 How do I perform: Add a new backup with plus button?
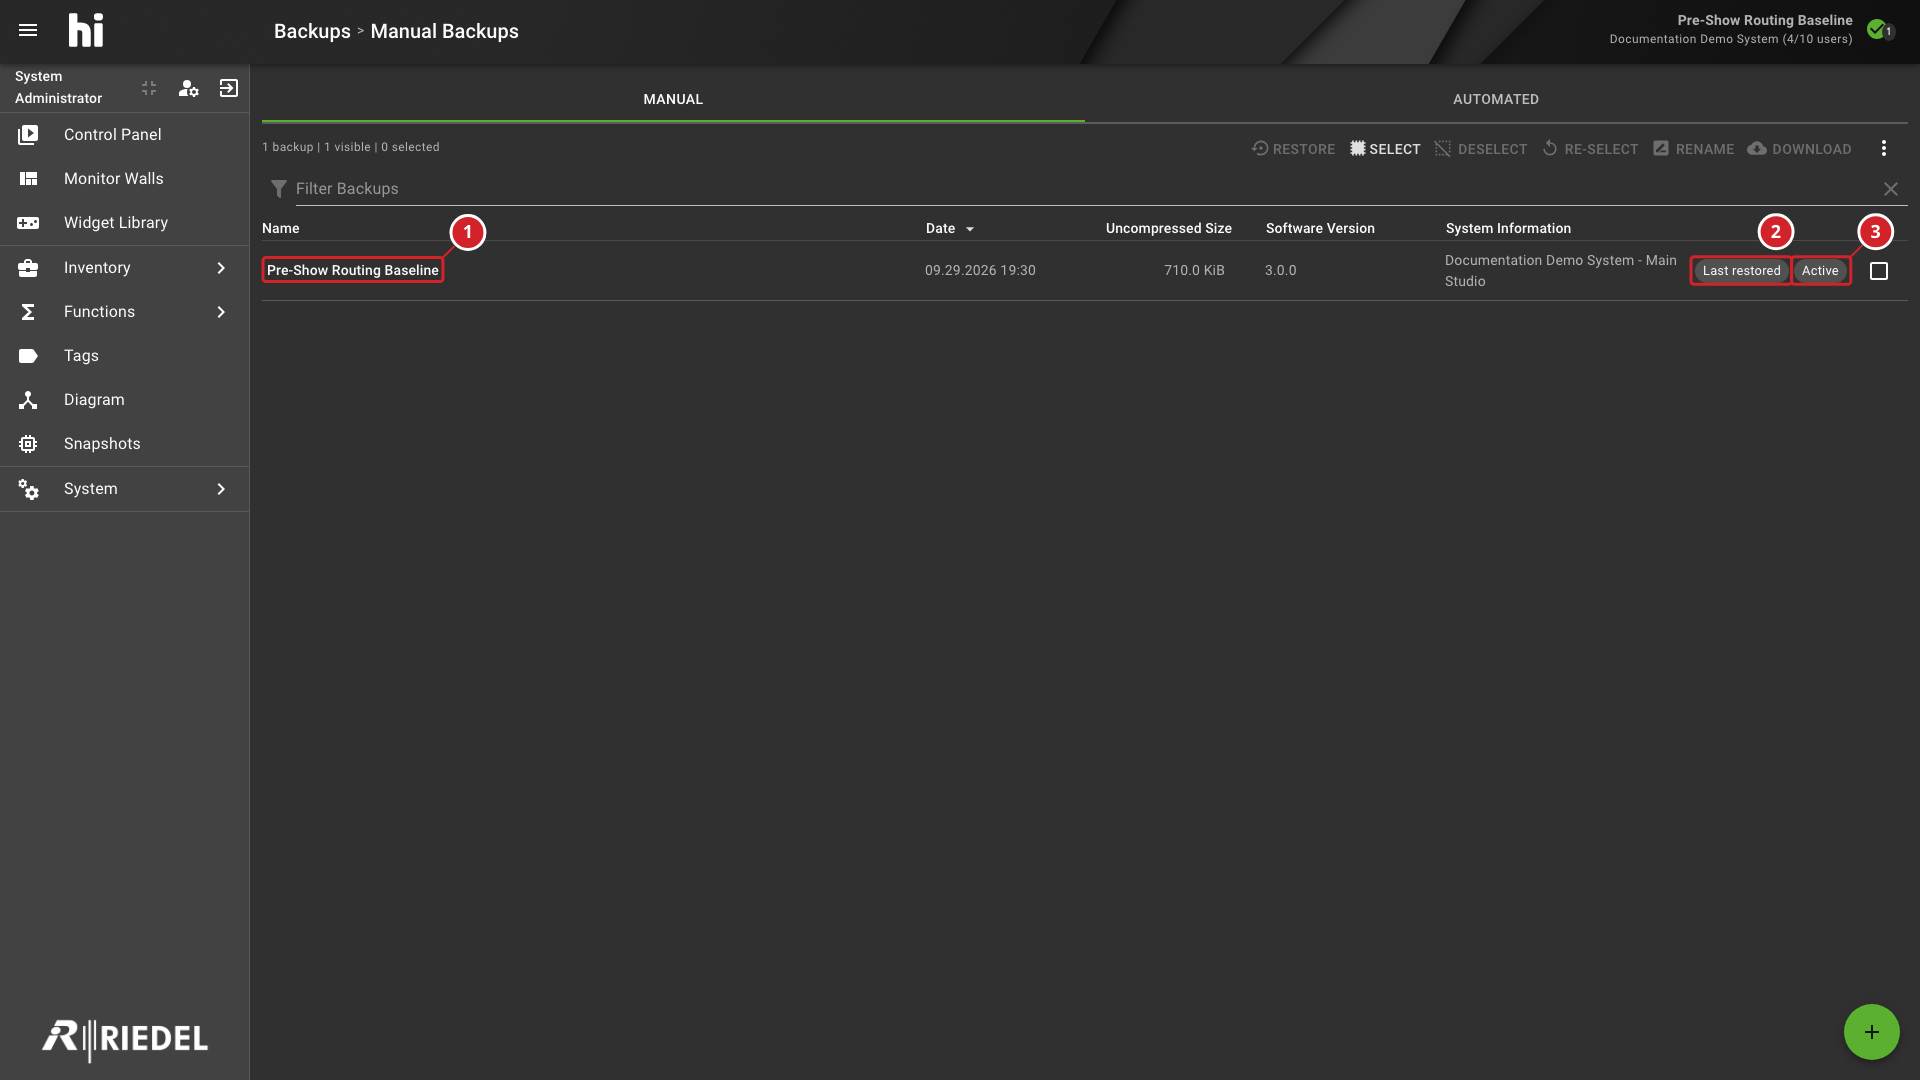[x=1872, y=1032]
